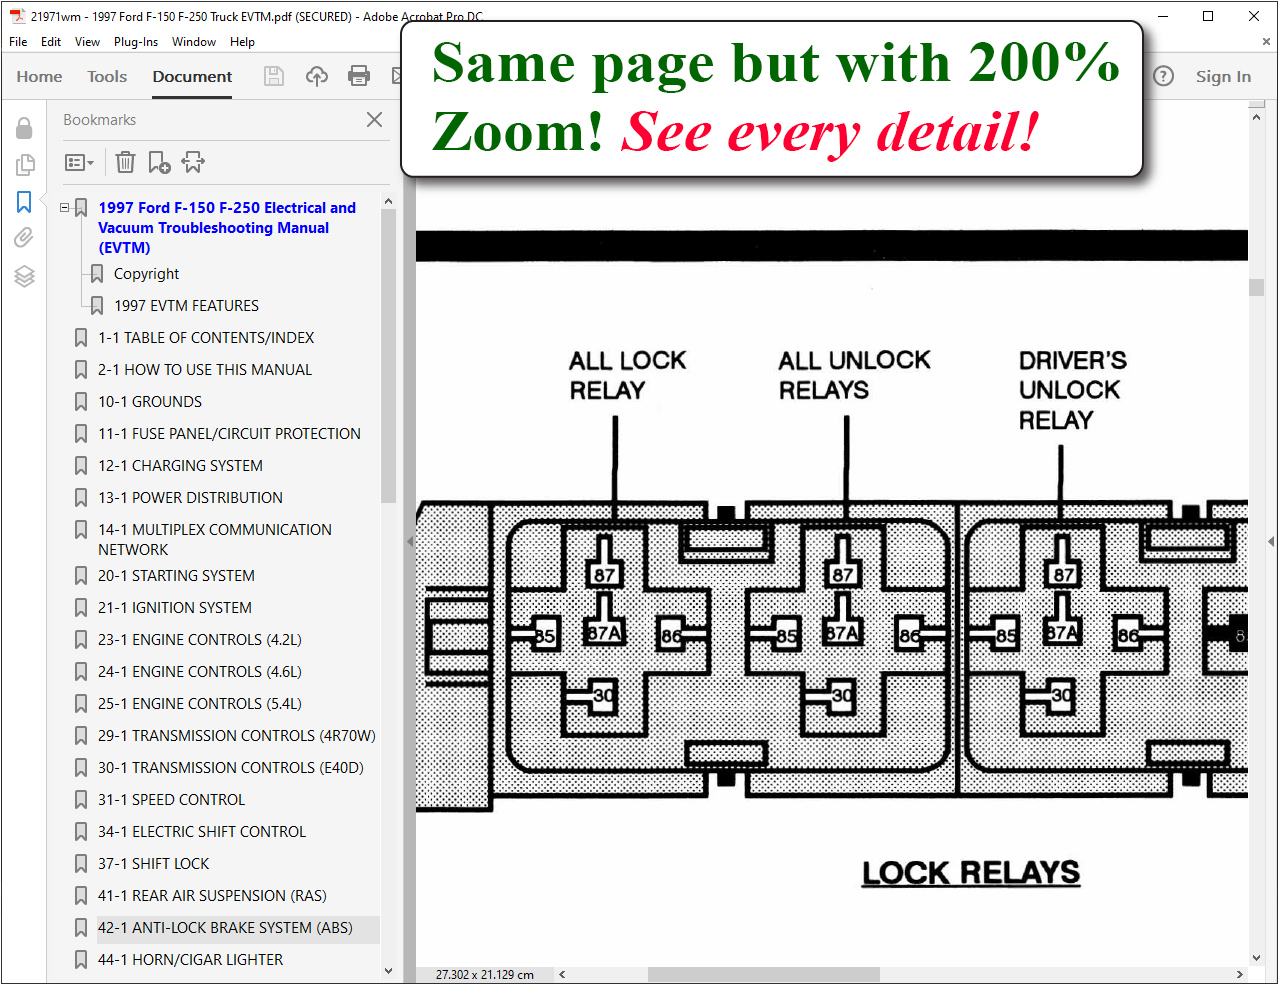Open the Layers panel icon in sidebar
The image size is (1280, 984).
coord(24,276)
